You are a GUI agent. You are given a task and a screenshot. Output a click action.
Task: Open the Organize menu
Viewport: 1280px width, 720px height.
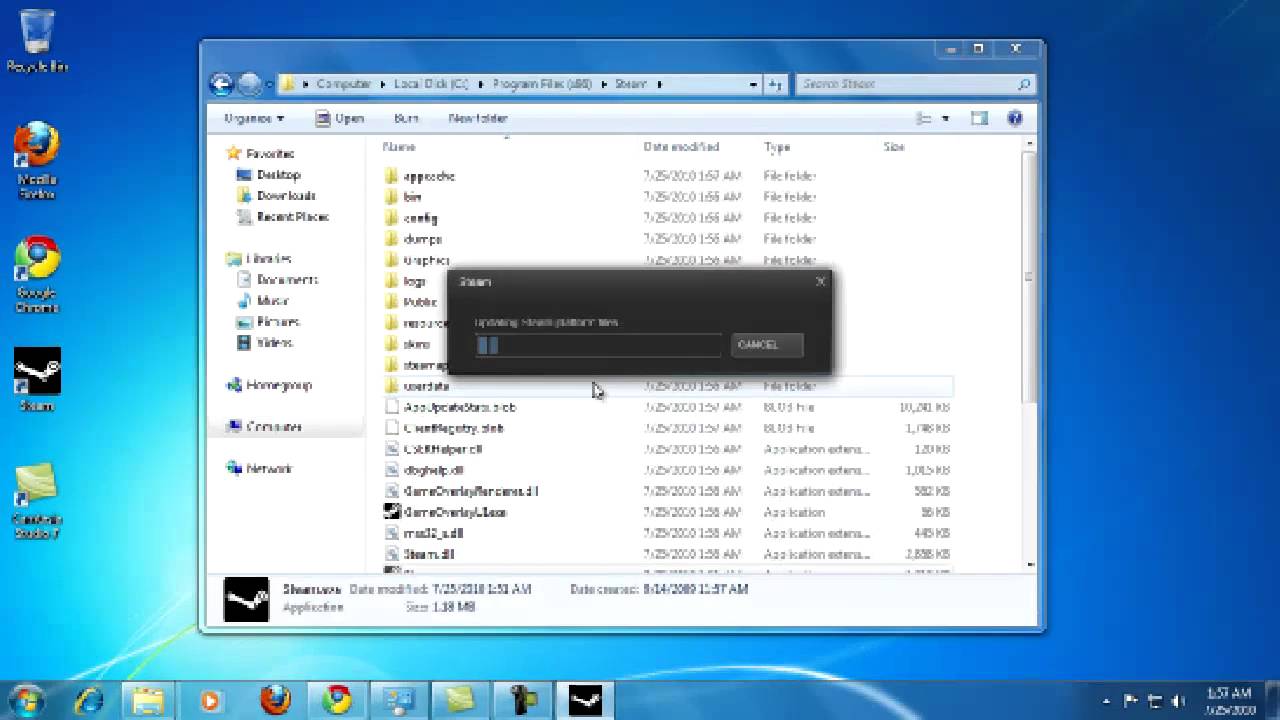(254, 118)
